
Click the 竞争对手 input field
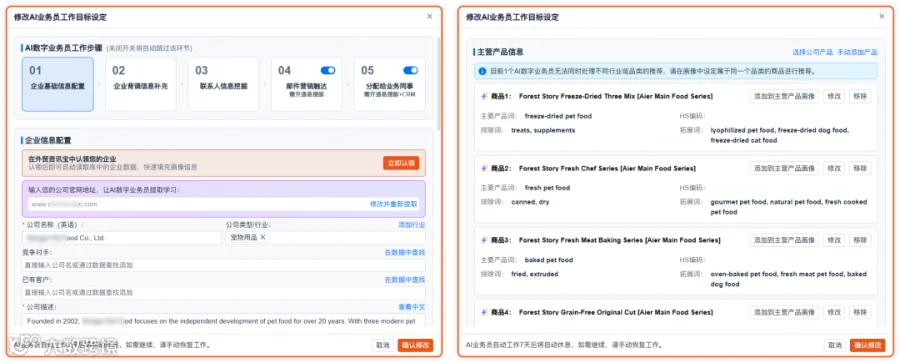point(224,265)
